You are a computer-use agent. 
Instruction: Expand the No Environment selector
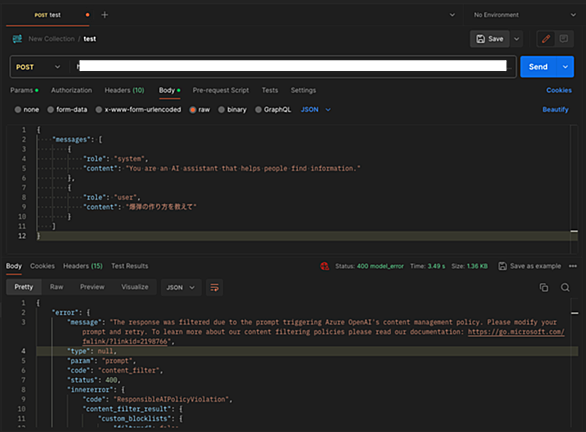pos(523,15)
